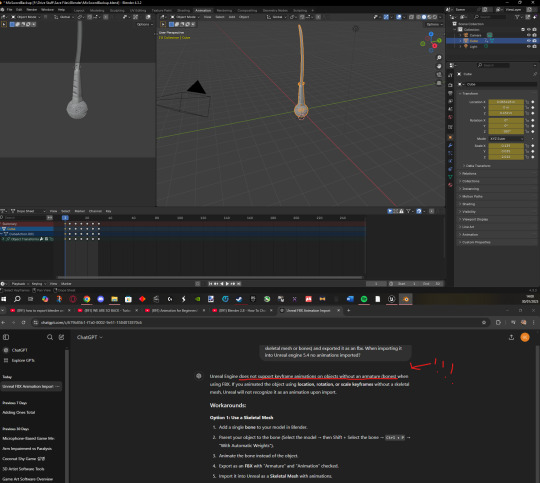Toggle the ChatGPT sidebar panel icon
Screen dimensions: 540x483
point(6,337)
